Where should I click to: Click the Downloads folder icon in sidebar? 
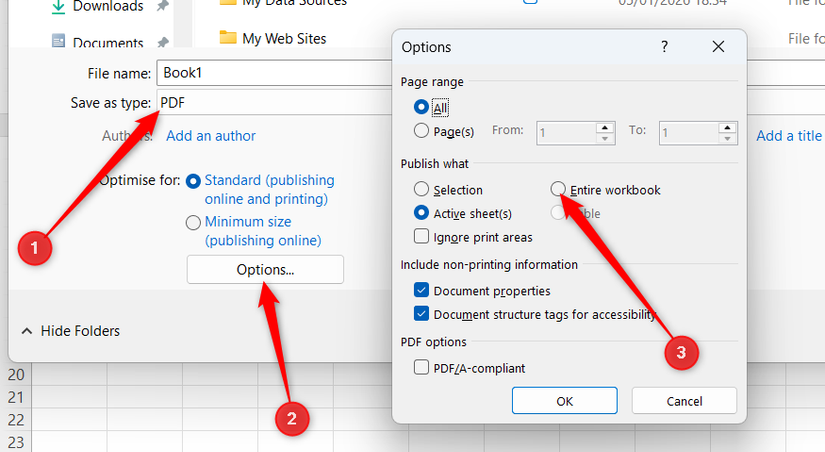pyautogui.click(x=58, y=6)
